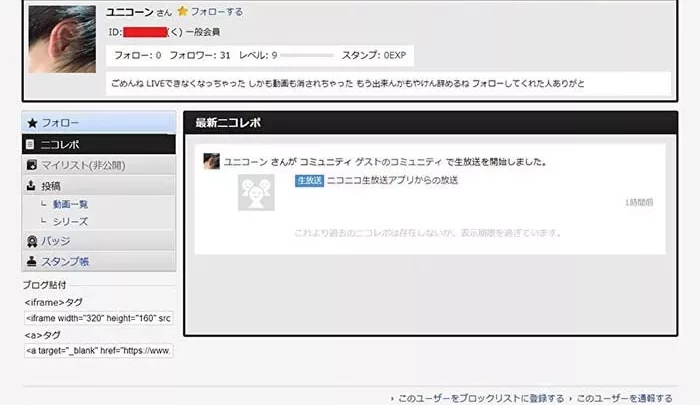Viewport: 700px width, 405px height.
Task: Click the ブログ貼付 label
Action: 45,285
